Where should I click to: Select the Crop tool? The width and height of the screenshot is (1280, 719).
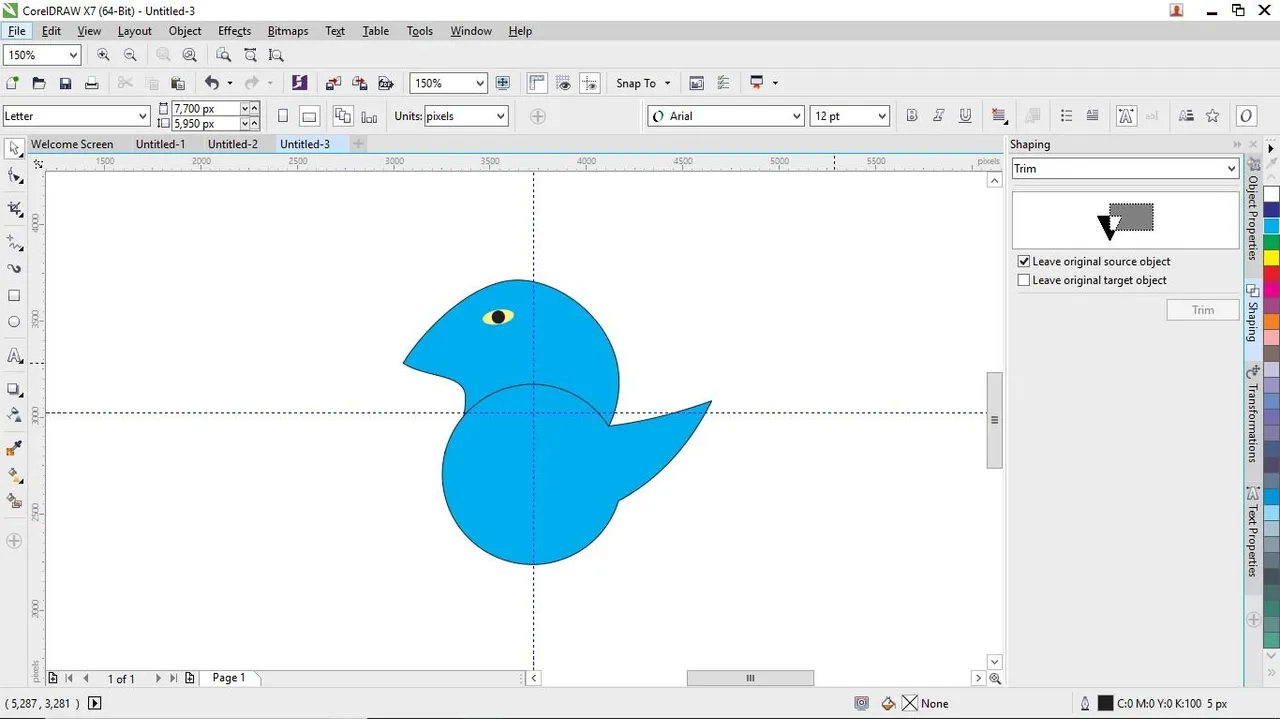pos(14,209)
